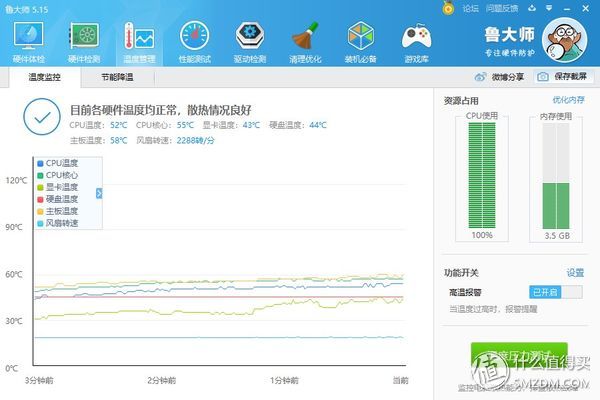Click 保存截屏 save screenshot button
This screenshot has width=600, height=400.
564,77
